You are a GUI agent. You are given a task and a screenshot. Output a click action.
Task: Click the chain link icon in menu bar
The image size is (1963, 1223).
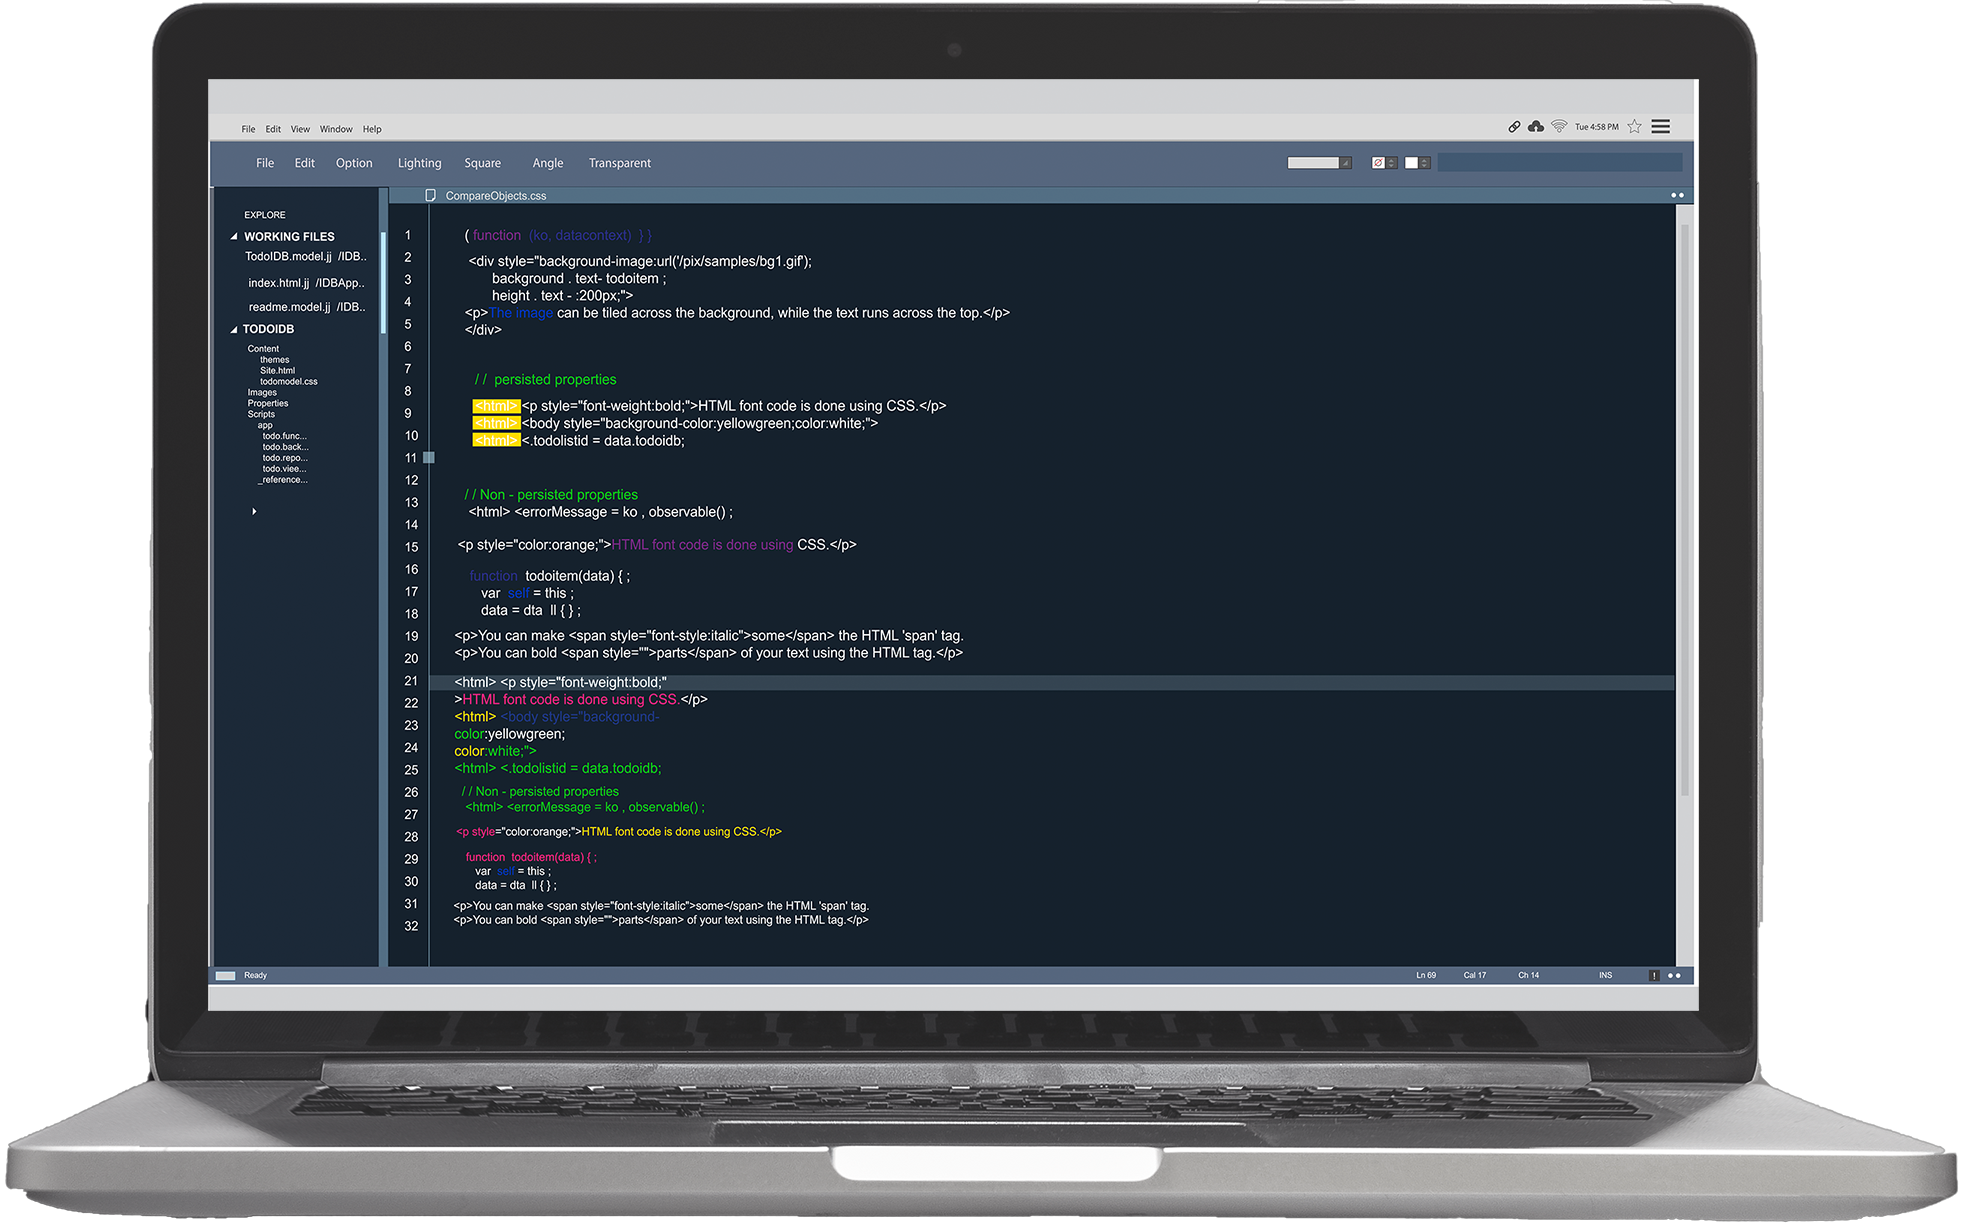pos(1514,127)
